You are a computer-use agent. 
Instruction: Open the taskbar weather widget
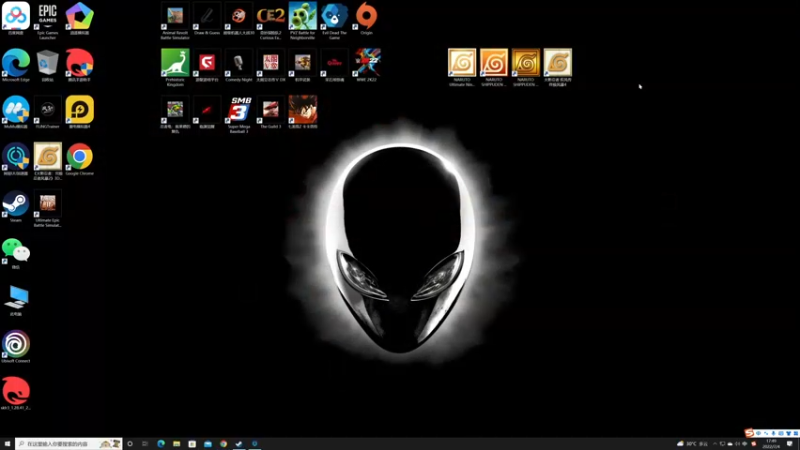click(692, 444)
